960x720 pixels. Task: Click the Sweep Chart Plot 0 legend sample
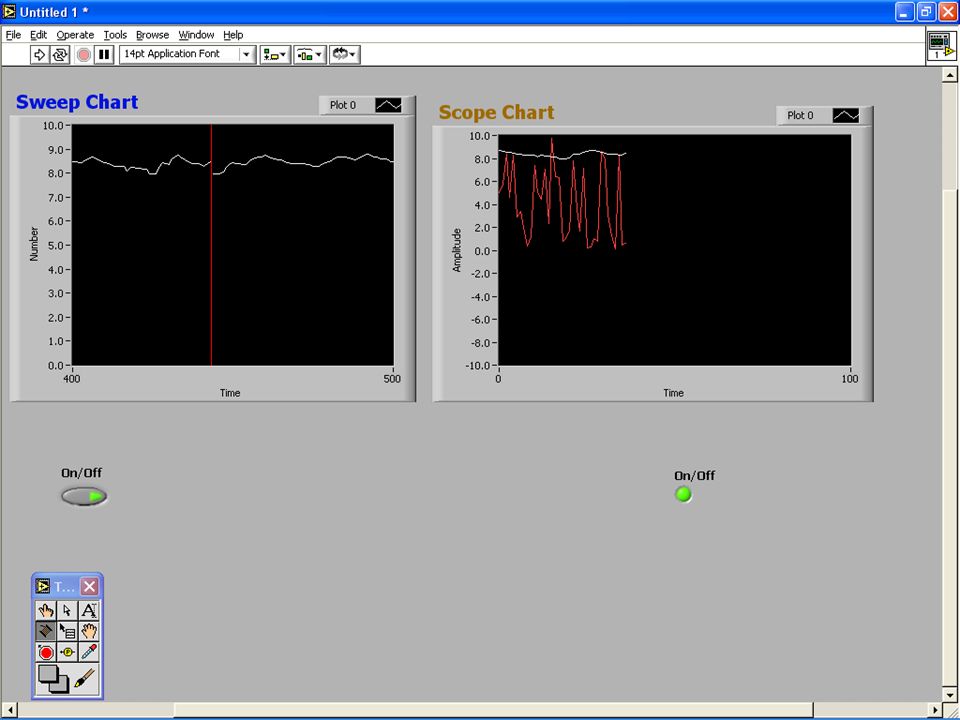click(388, 105)
